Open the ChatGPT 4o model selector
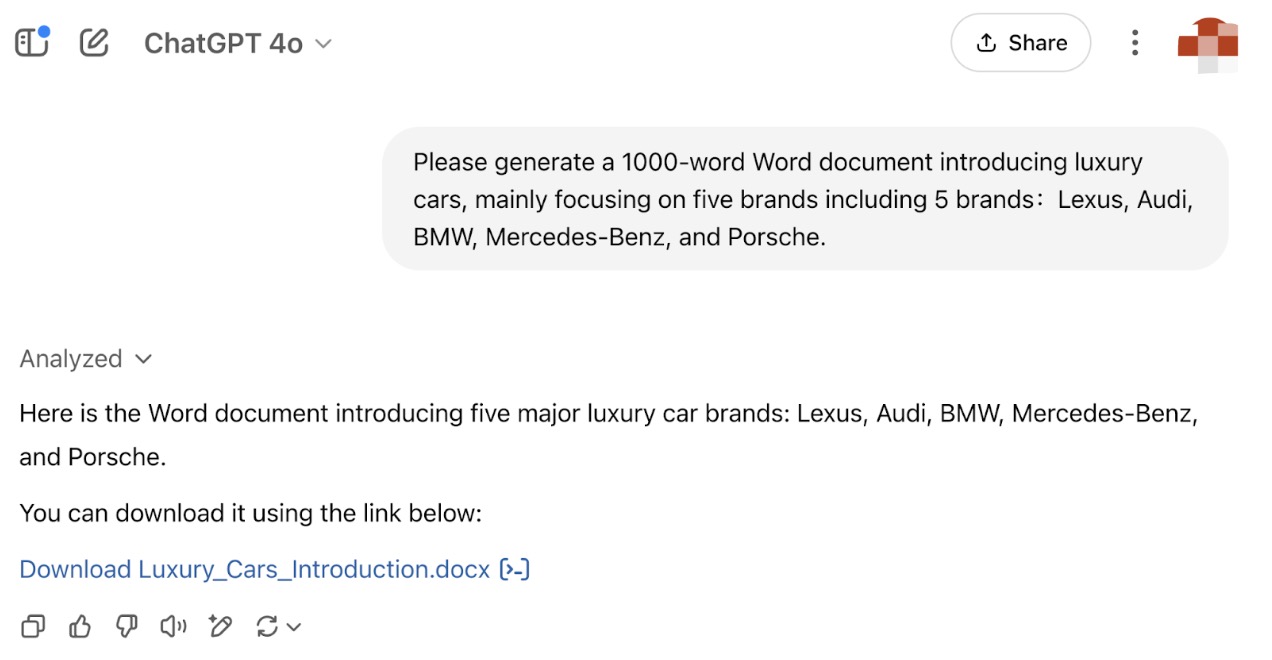 (x=237, y=43)
